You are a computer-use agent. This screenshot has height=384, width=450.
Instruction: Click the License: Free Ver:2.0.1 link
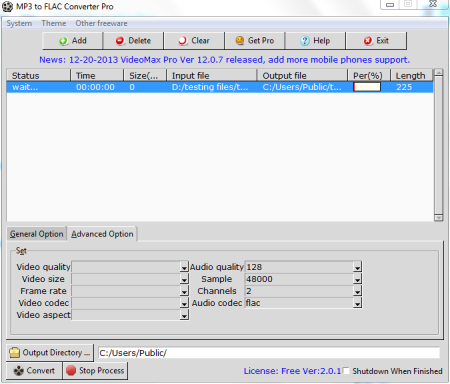point(292,371)
